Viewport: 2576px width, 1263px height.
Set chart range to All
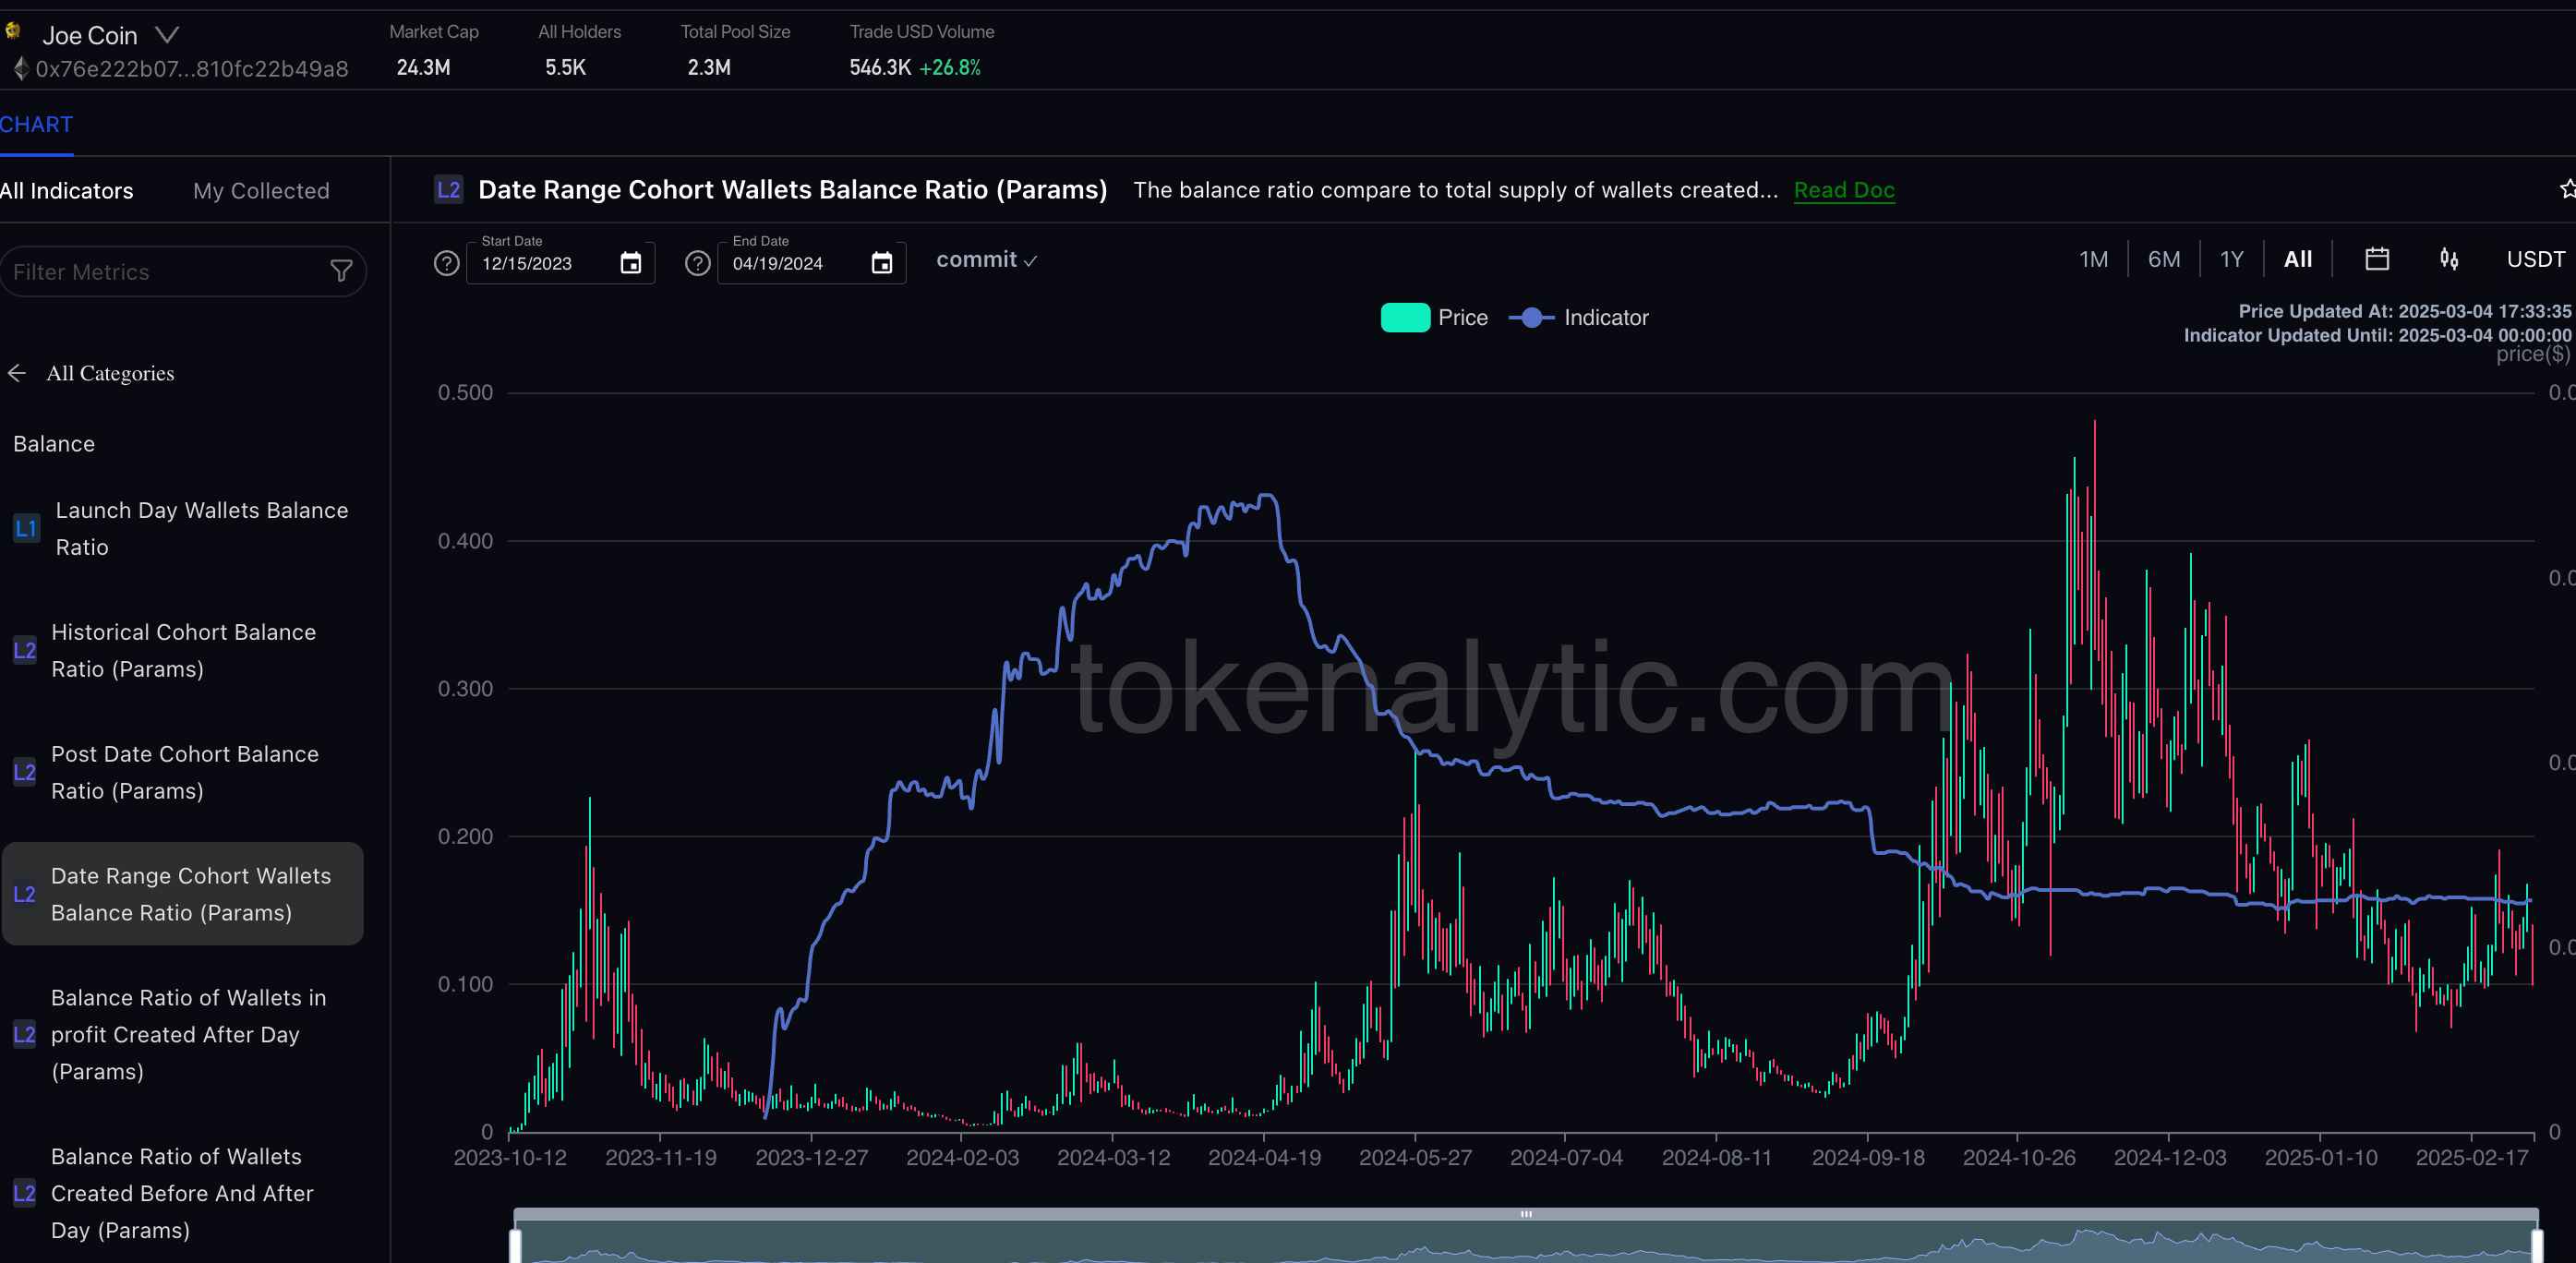coord(2298,260)
